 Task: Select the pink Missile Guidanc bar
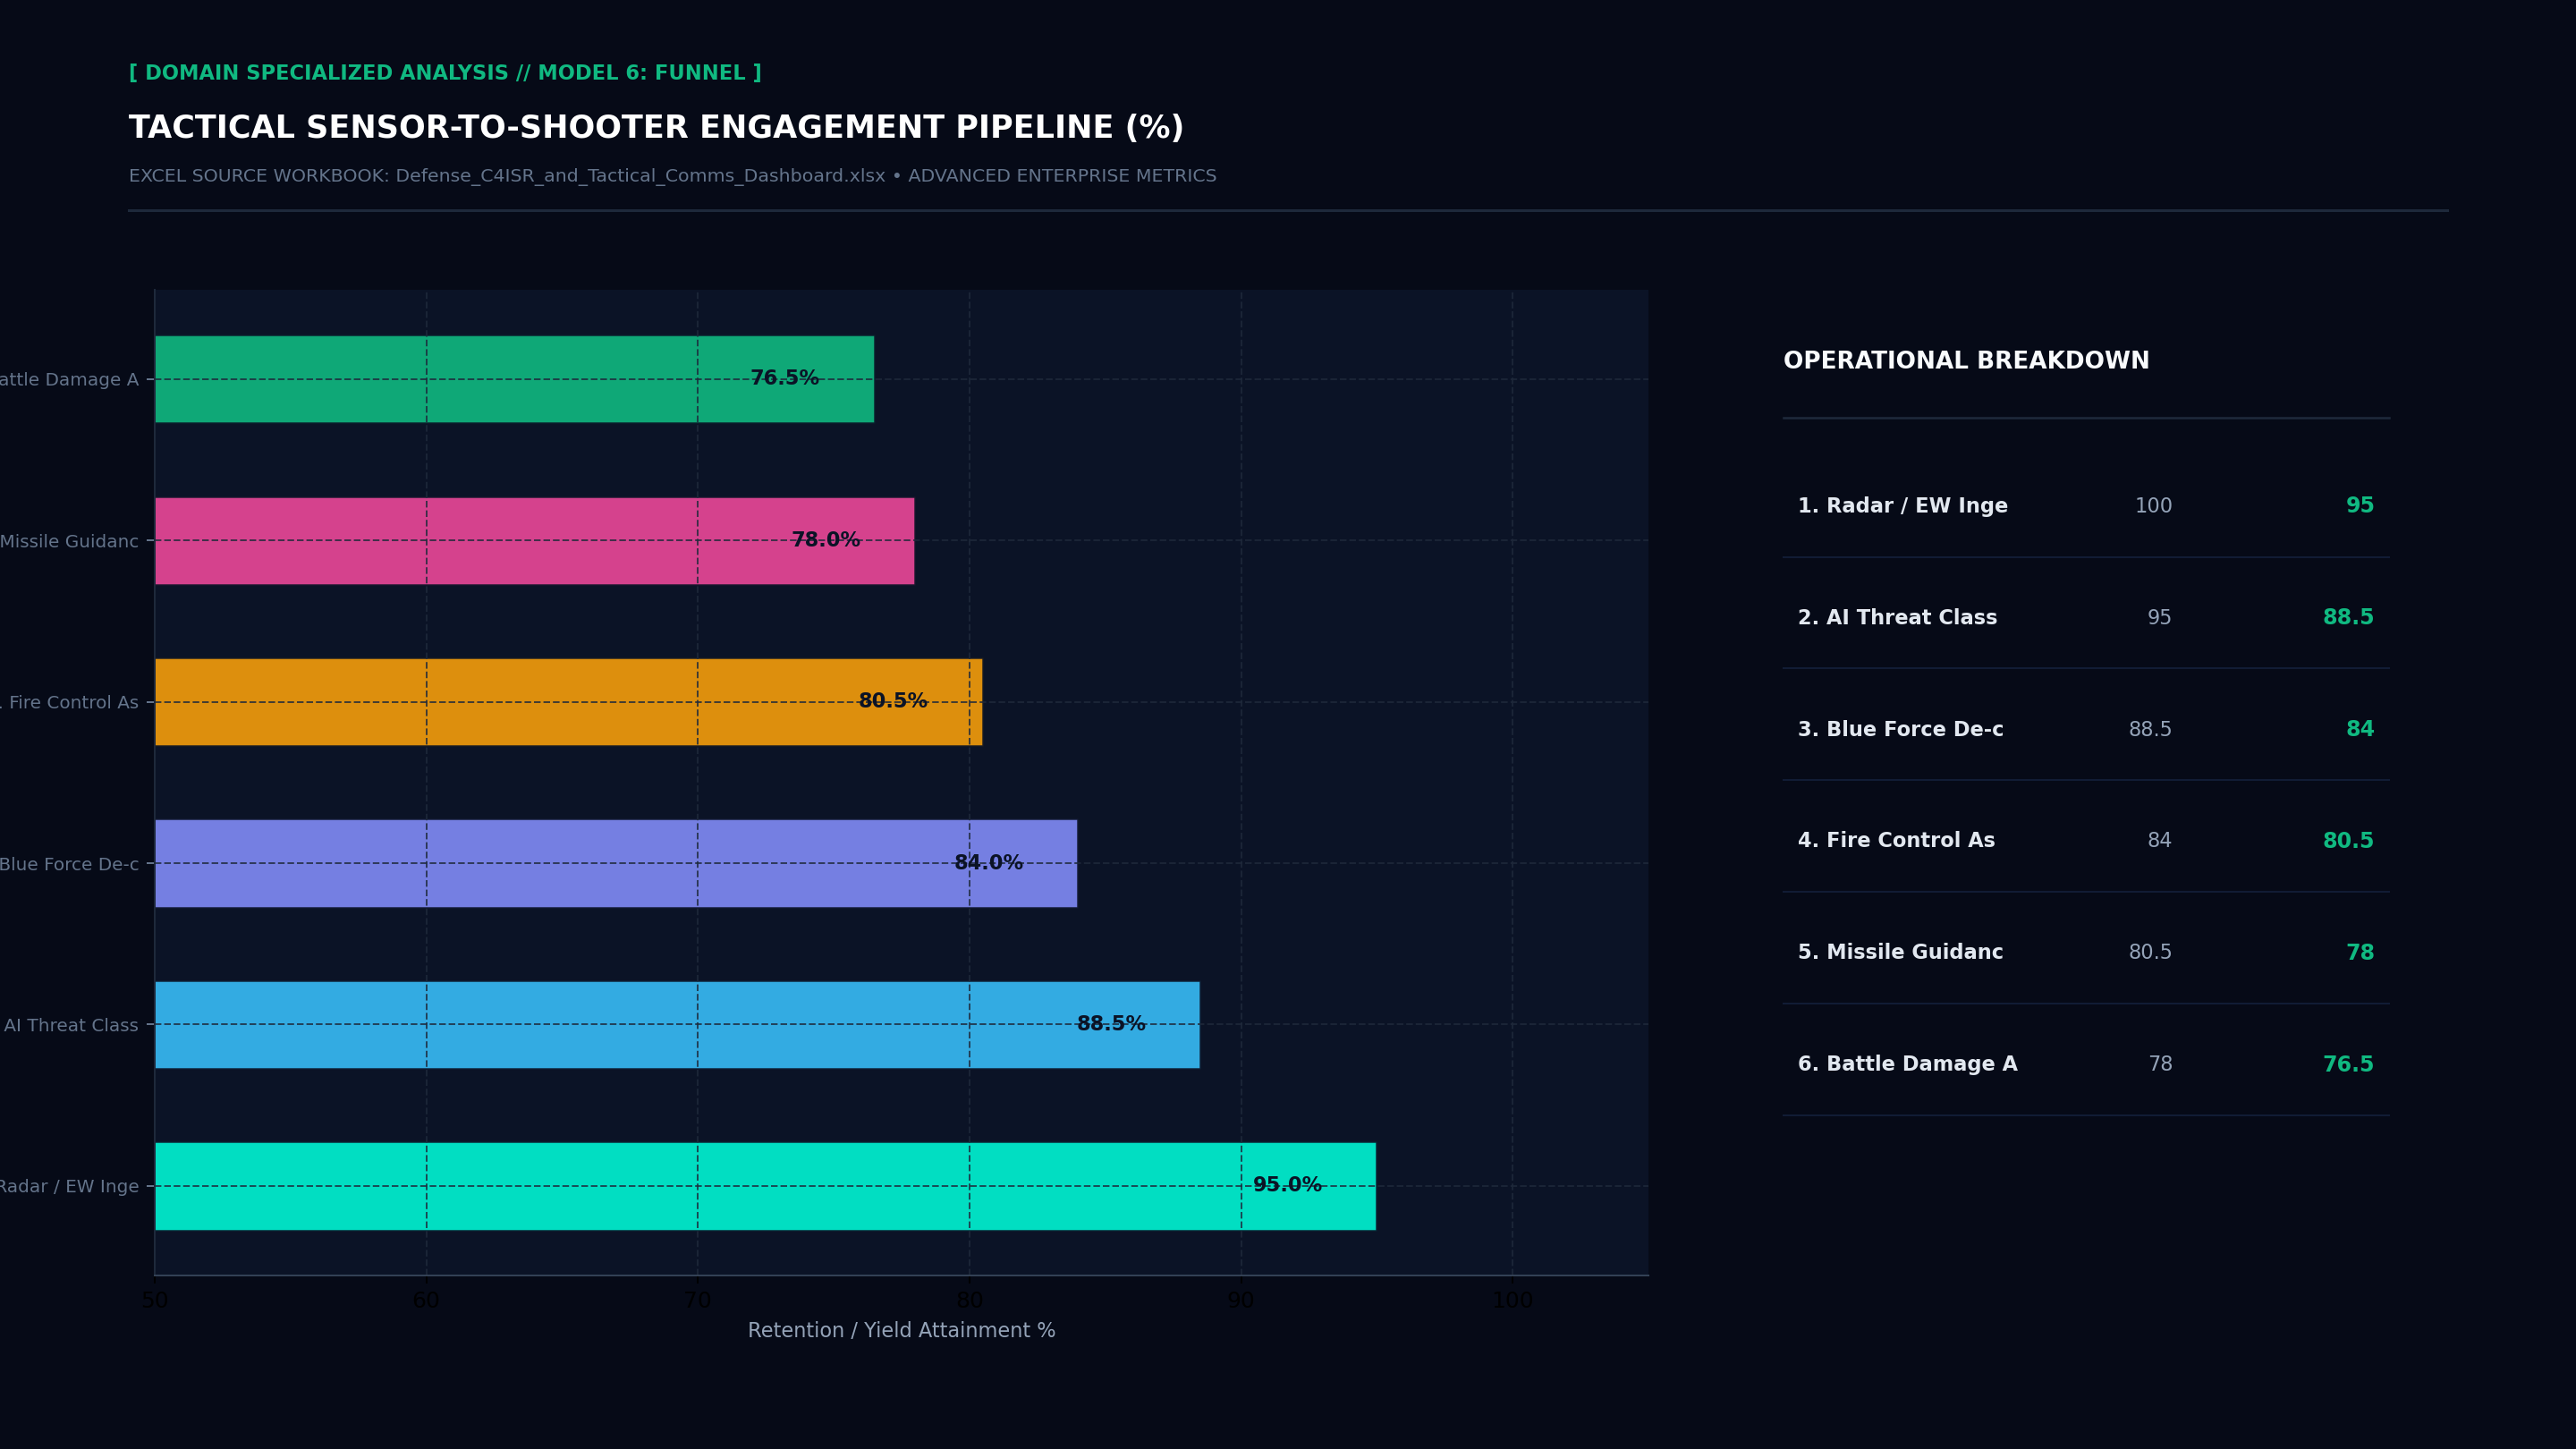tap(534, 541)
